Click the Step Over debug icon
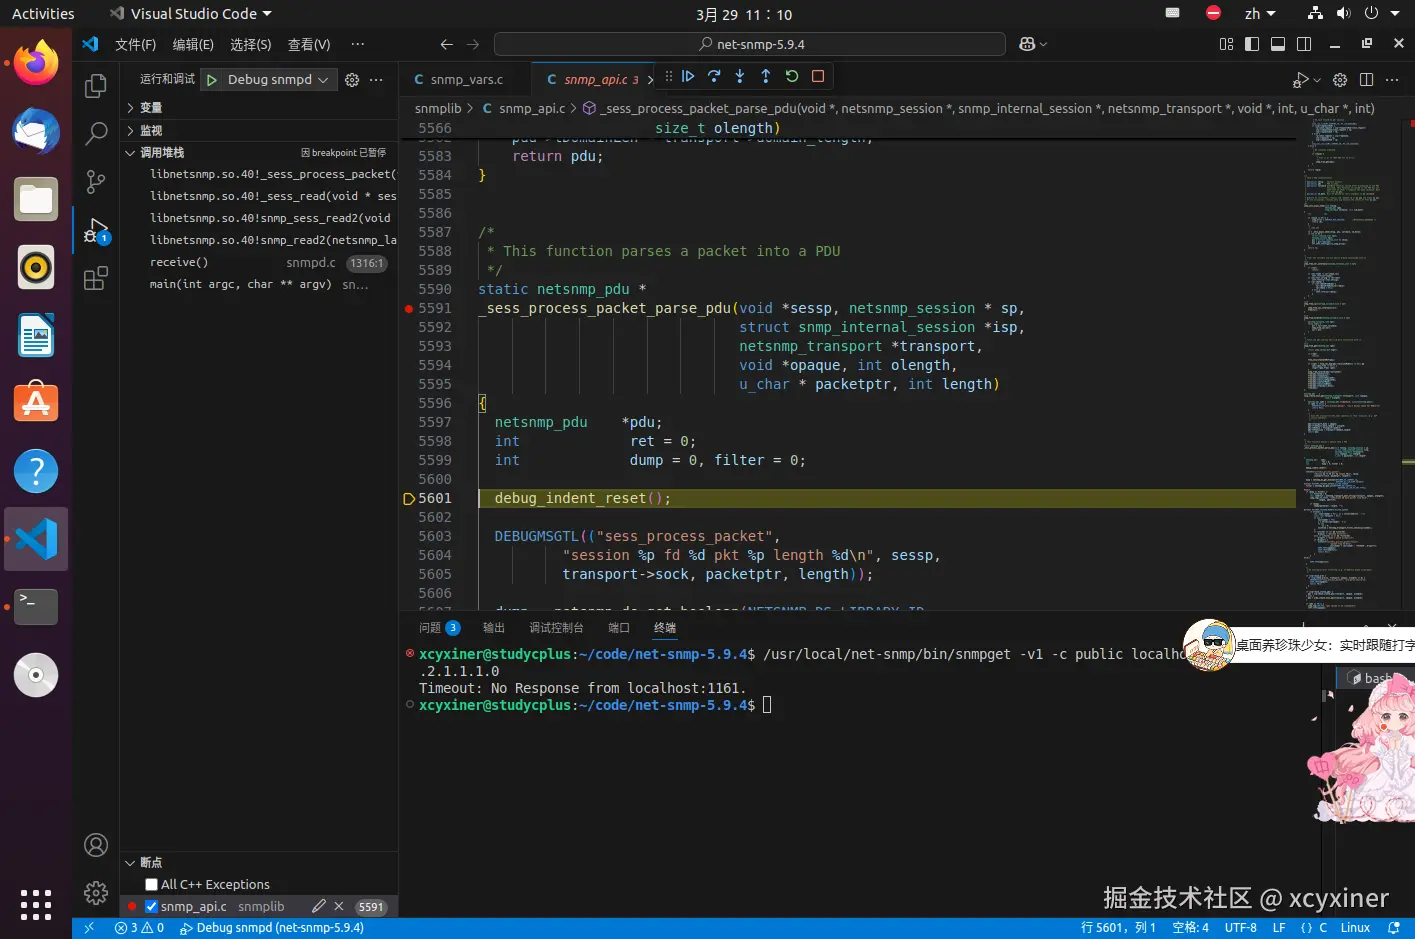The height and width of the screenshot is (939, 1415). coord(714,76)
